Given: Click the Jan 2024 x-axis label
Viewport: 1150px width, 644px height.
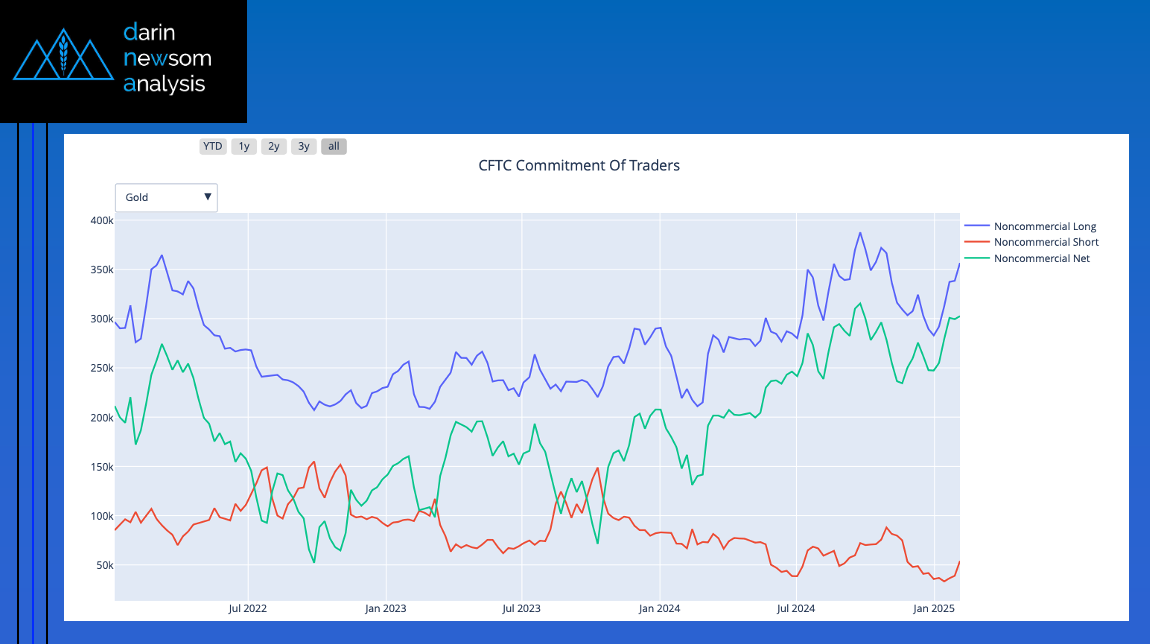Looking at the screenshot, I should 659,608.
